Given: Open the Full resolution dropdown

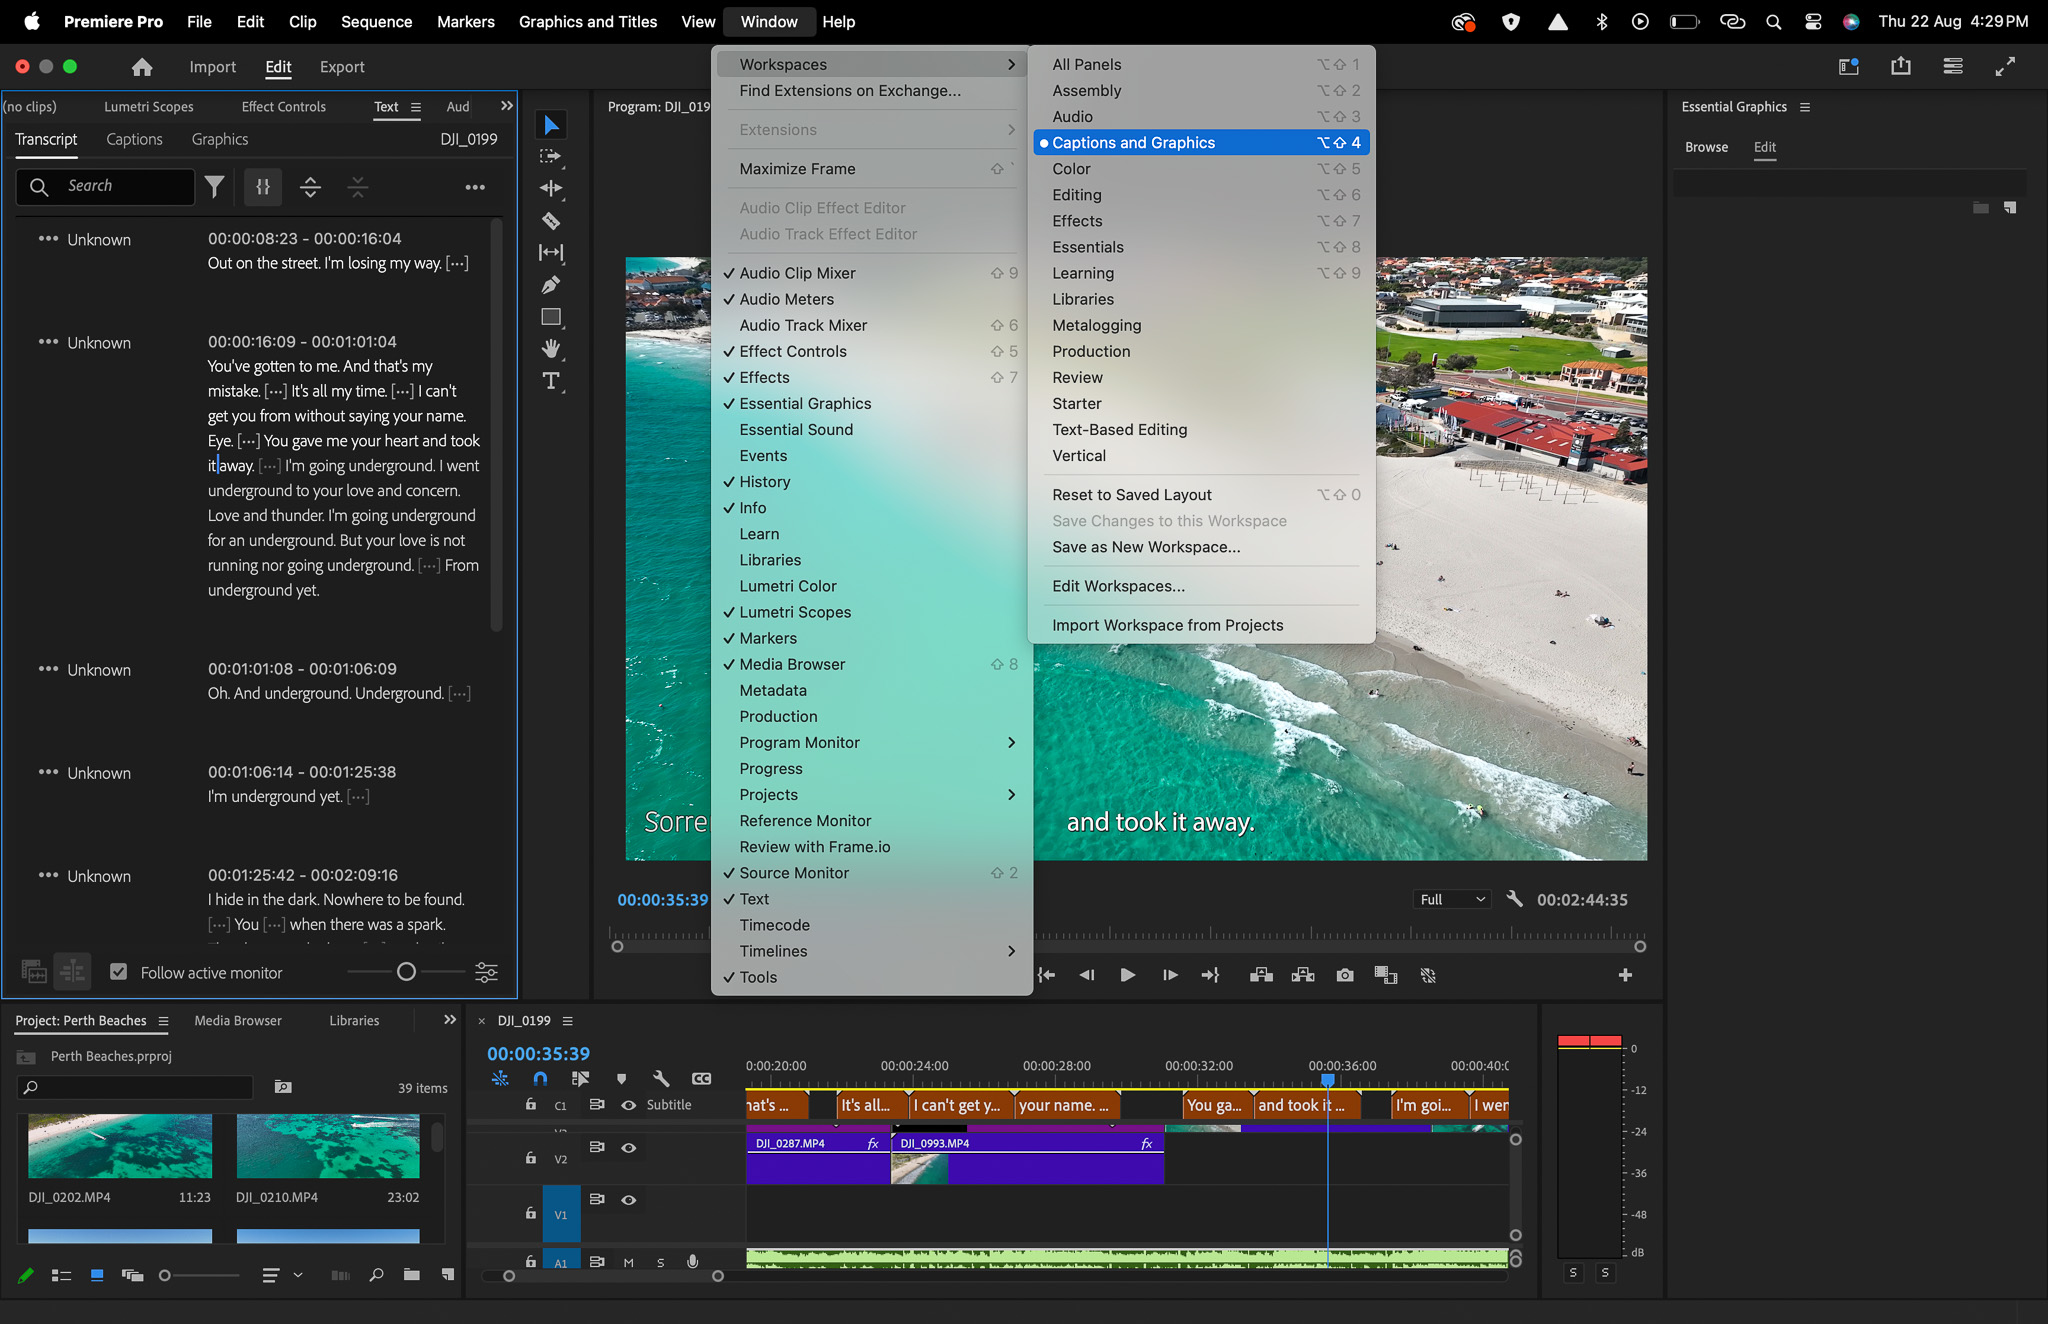Looking at the screenshot, I should (x=1452, y=899).
